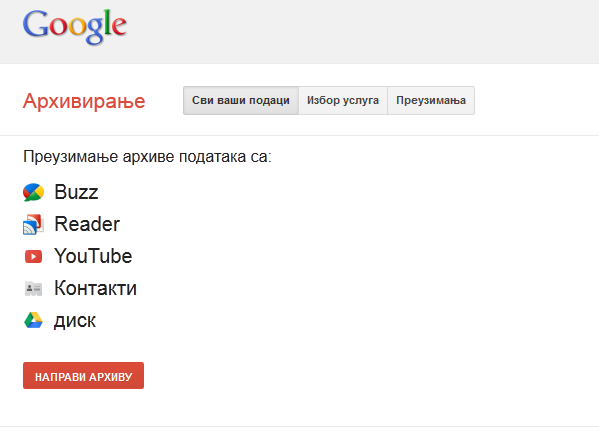Click the gray Контакти card icon
The image size is (599, 433).
pos(34,289)
